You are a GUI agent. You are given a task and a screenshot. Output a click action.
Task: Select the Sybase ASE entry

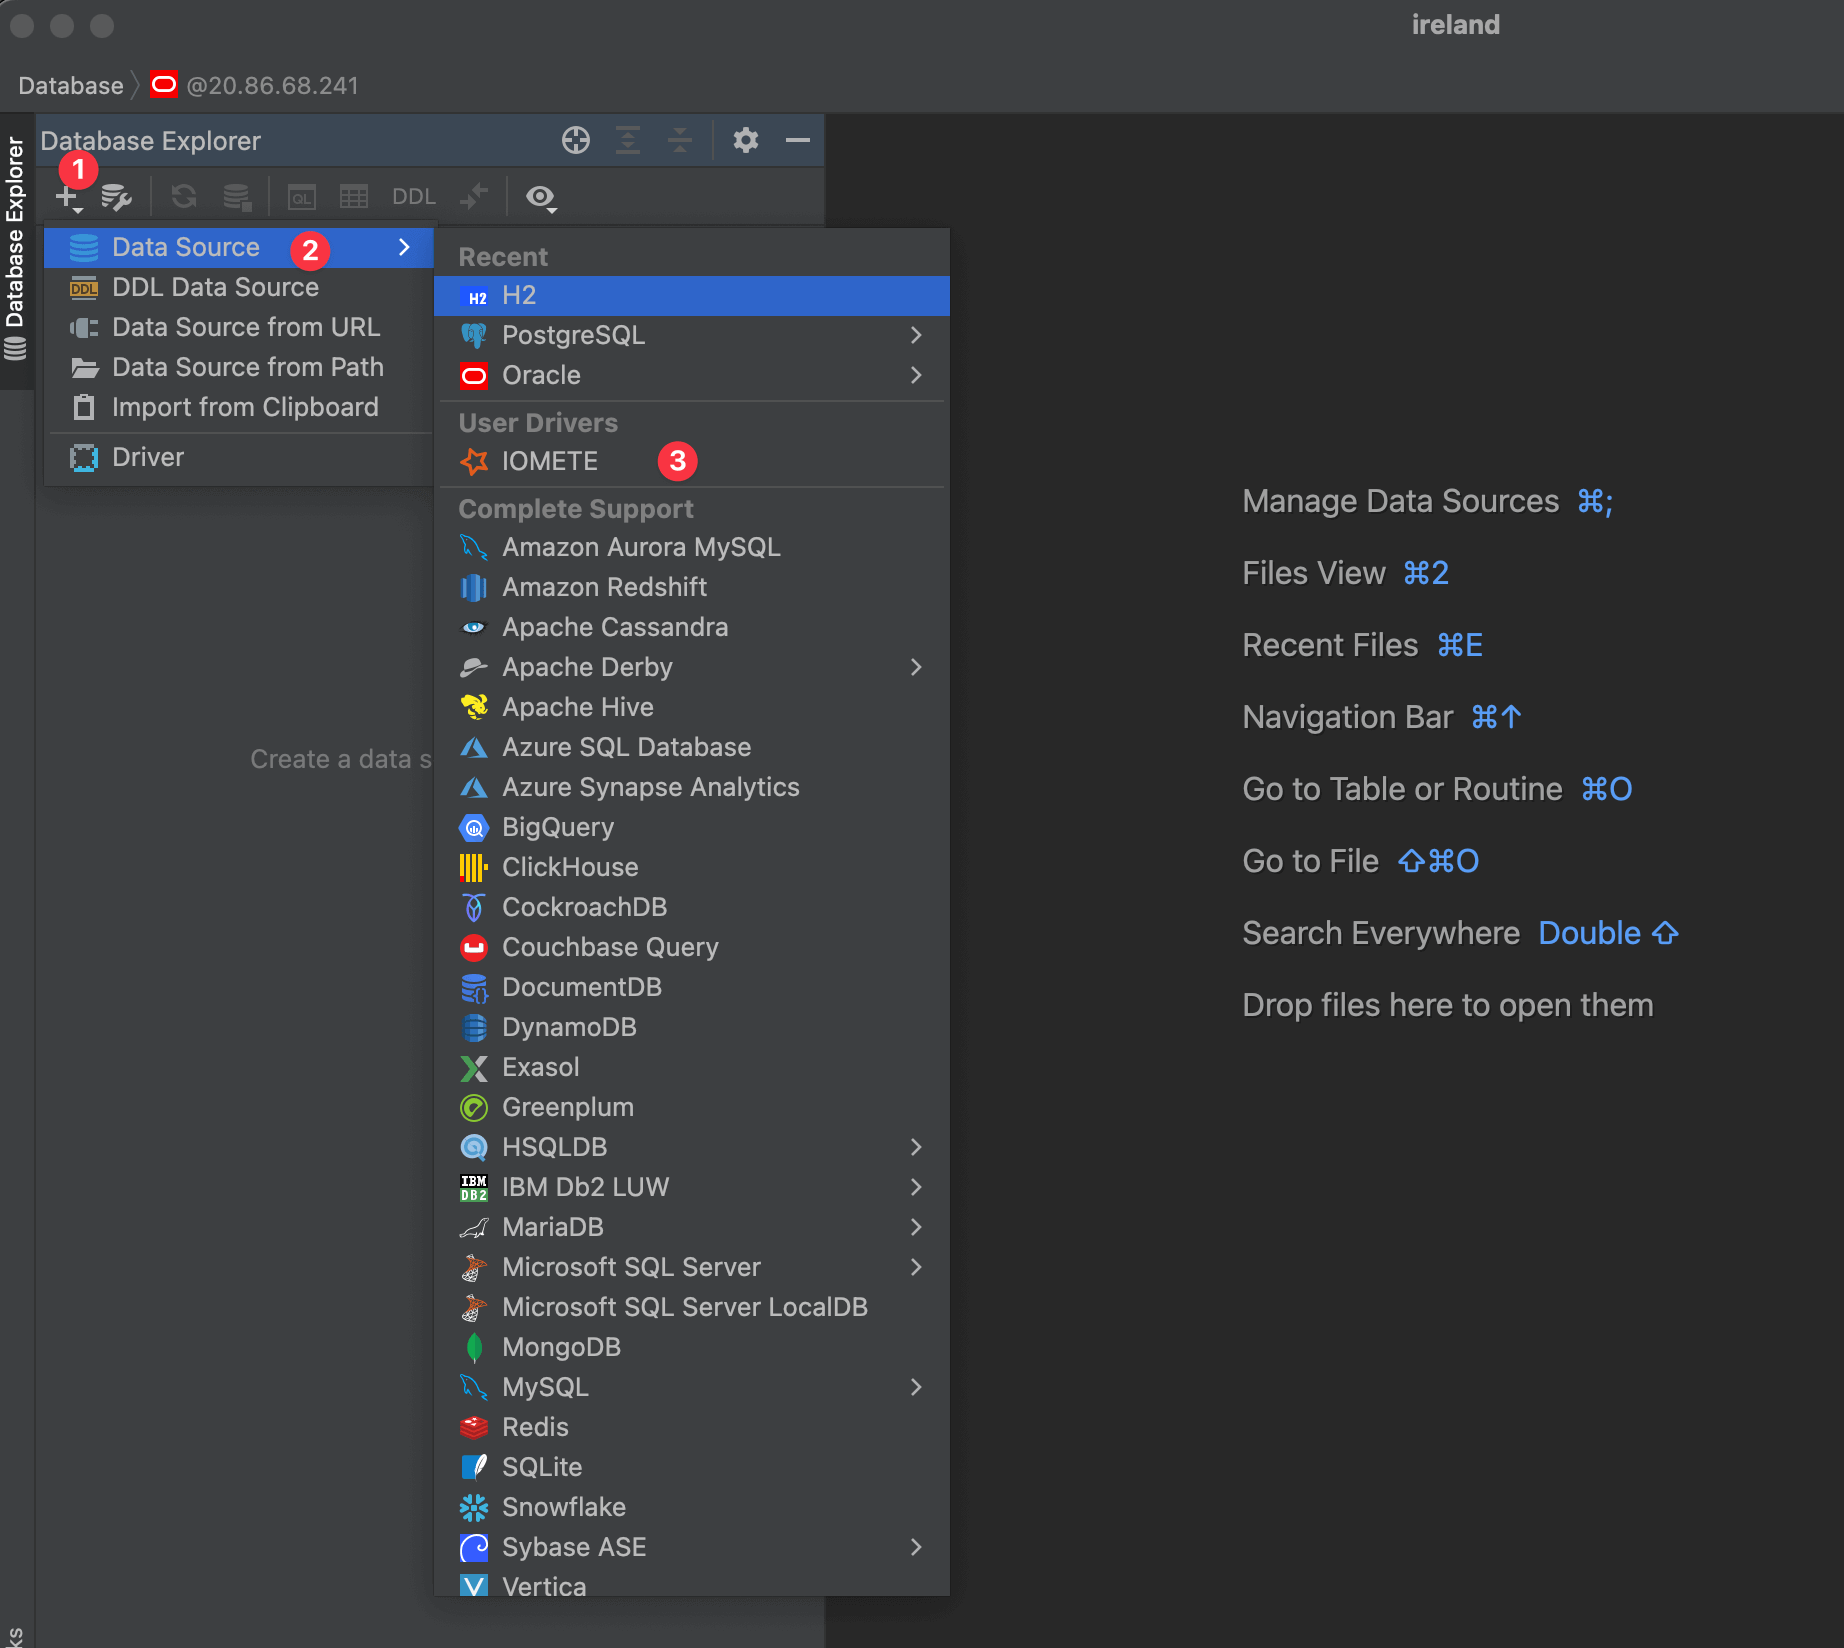coord(692,1547)
